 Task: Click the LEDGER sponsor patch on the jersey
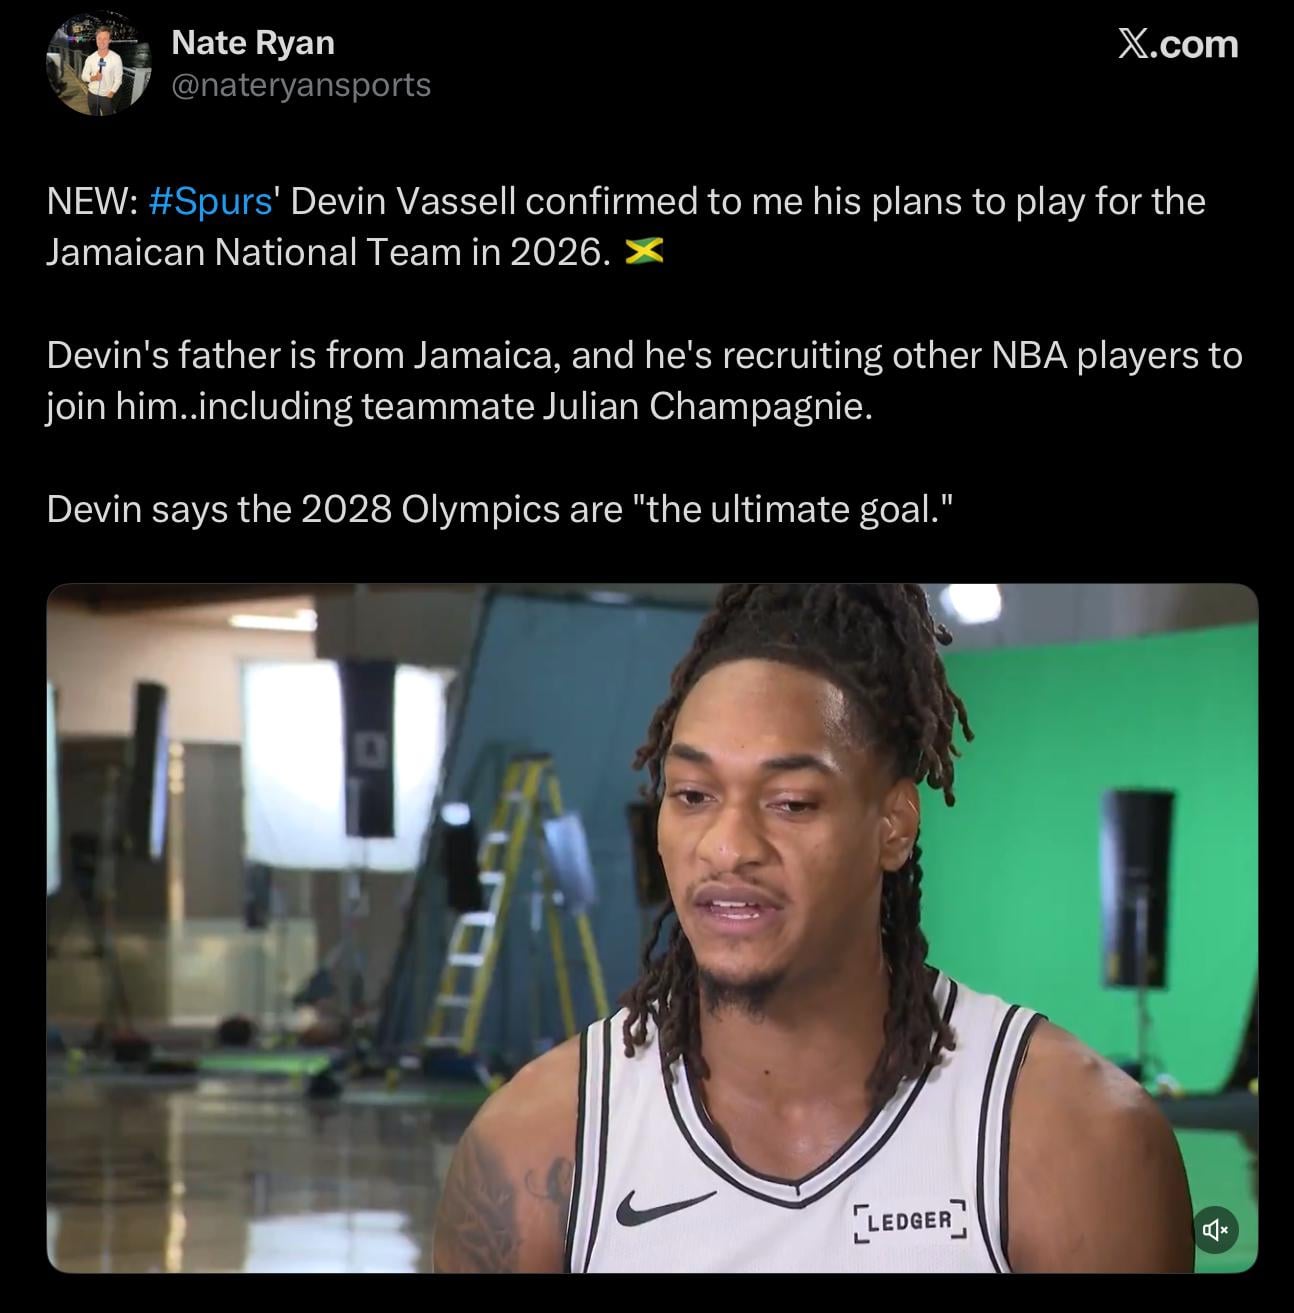910,1221
